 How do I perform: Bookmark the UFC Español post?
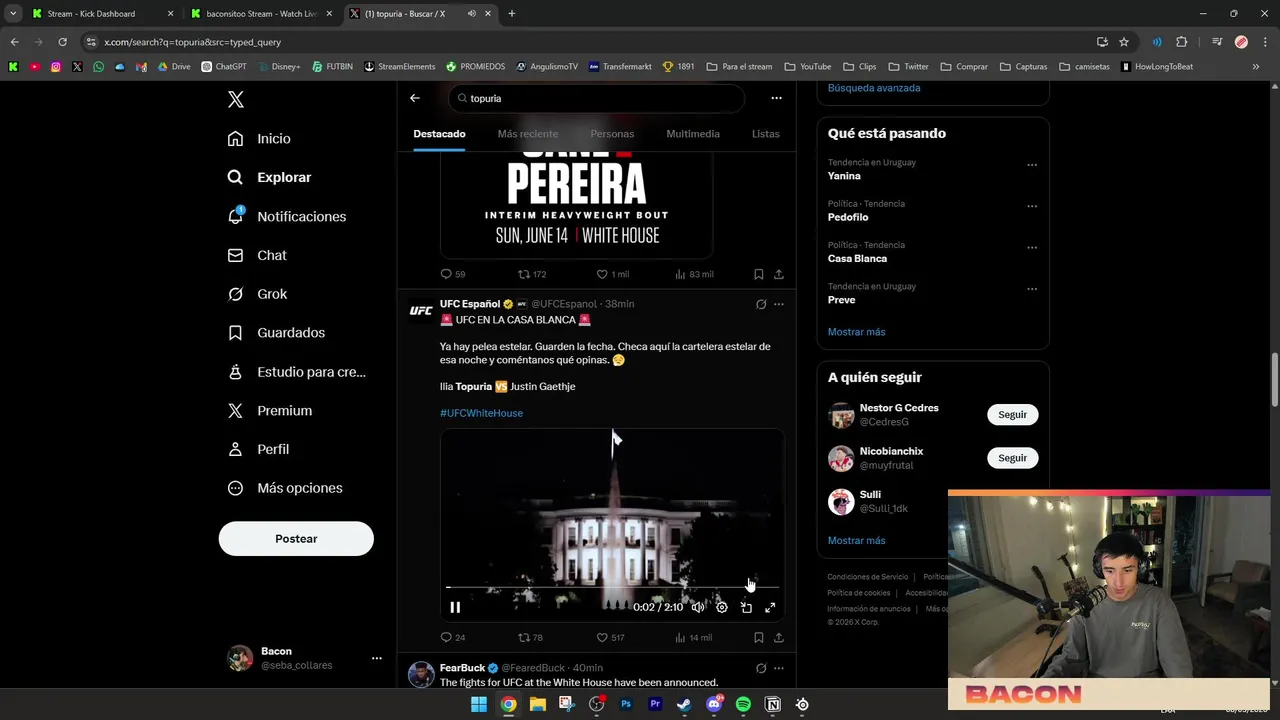[759, 637]
